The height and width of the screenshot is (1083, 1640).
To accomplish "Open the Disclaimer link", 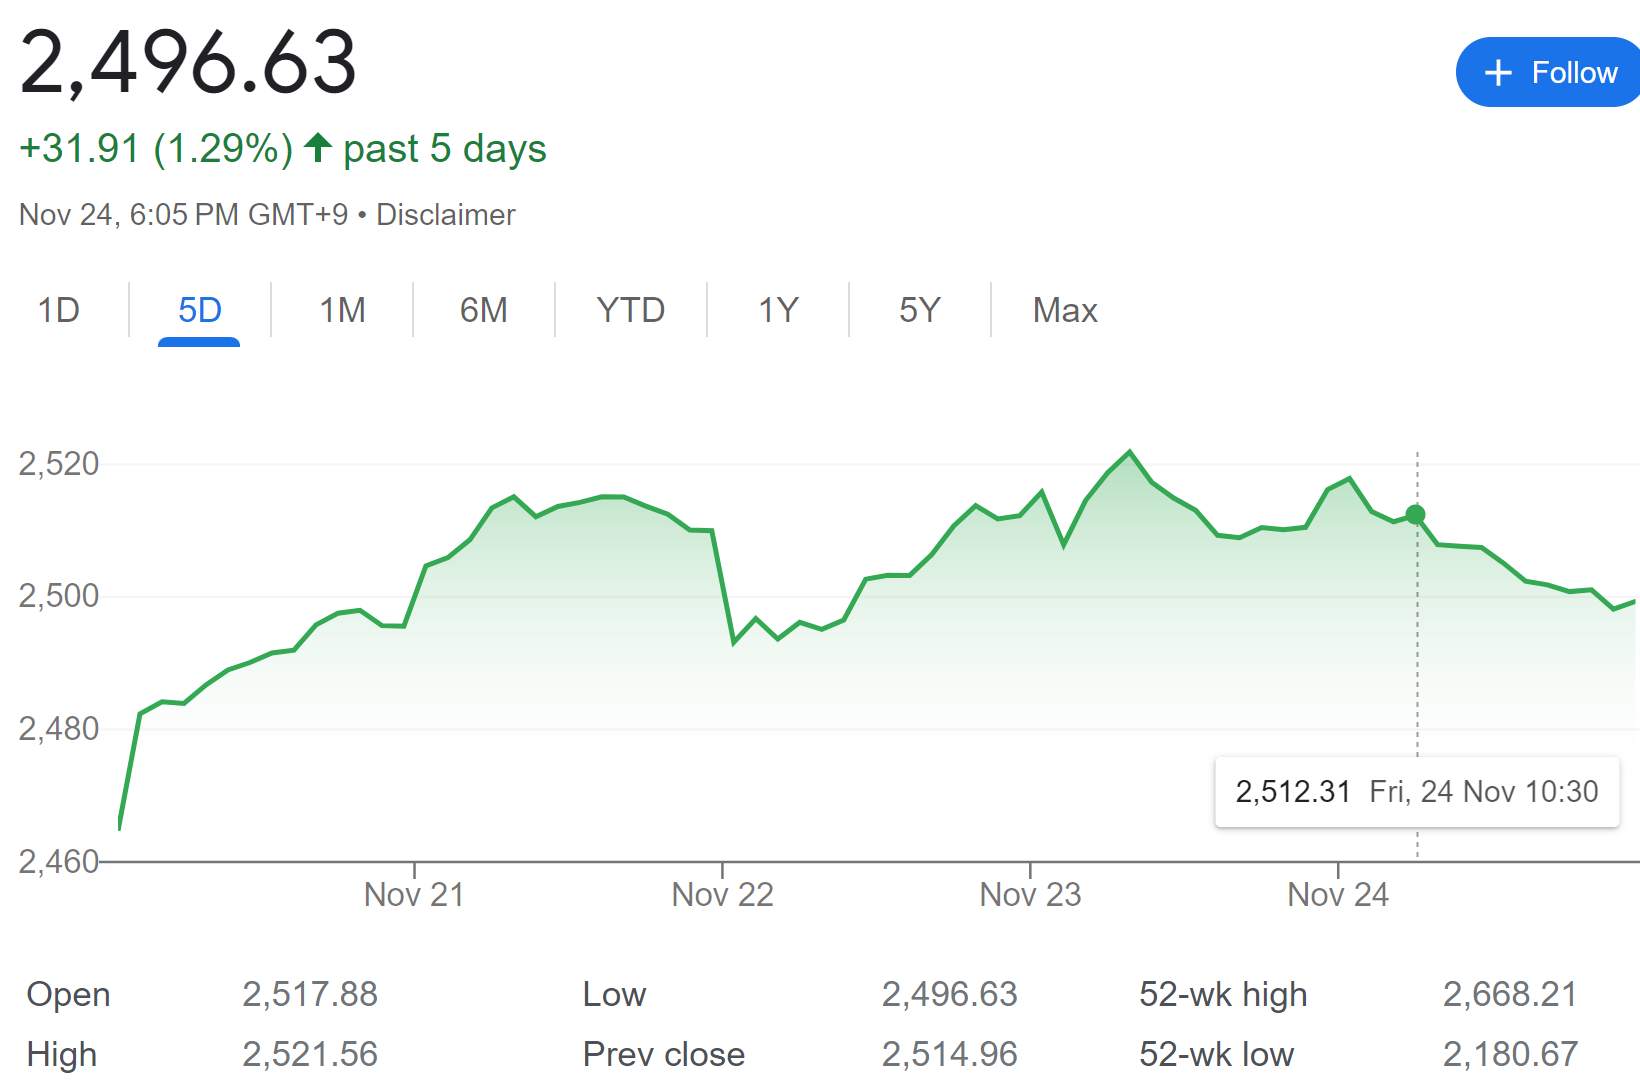I will (445, 215).
